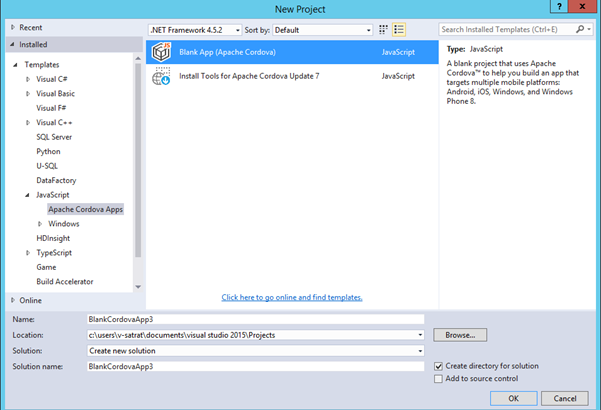
Task: Focus the Search Installed Templates box
Action: 507,29
